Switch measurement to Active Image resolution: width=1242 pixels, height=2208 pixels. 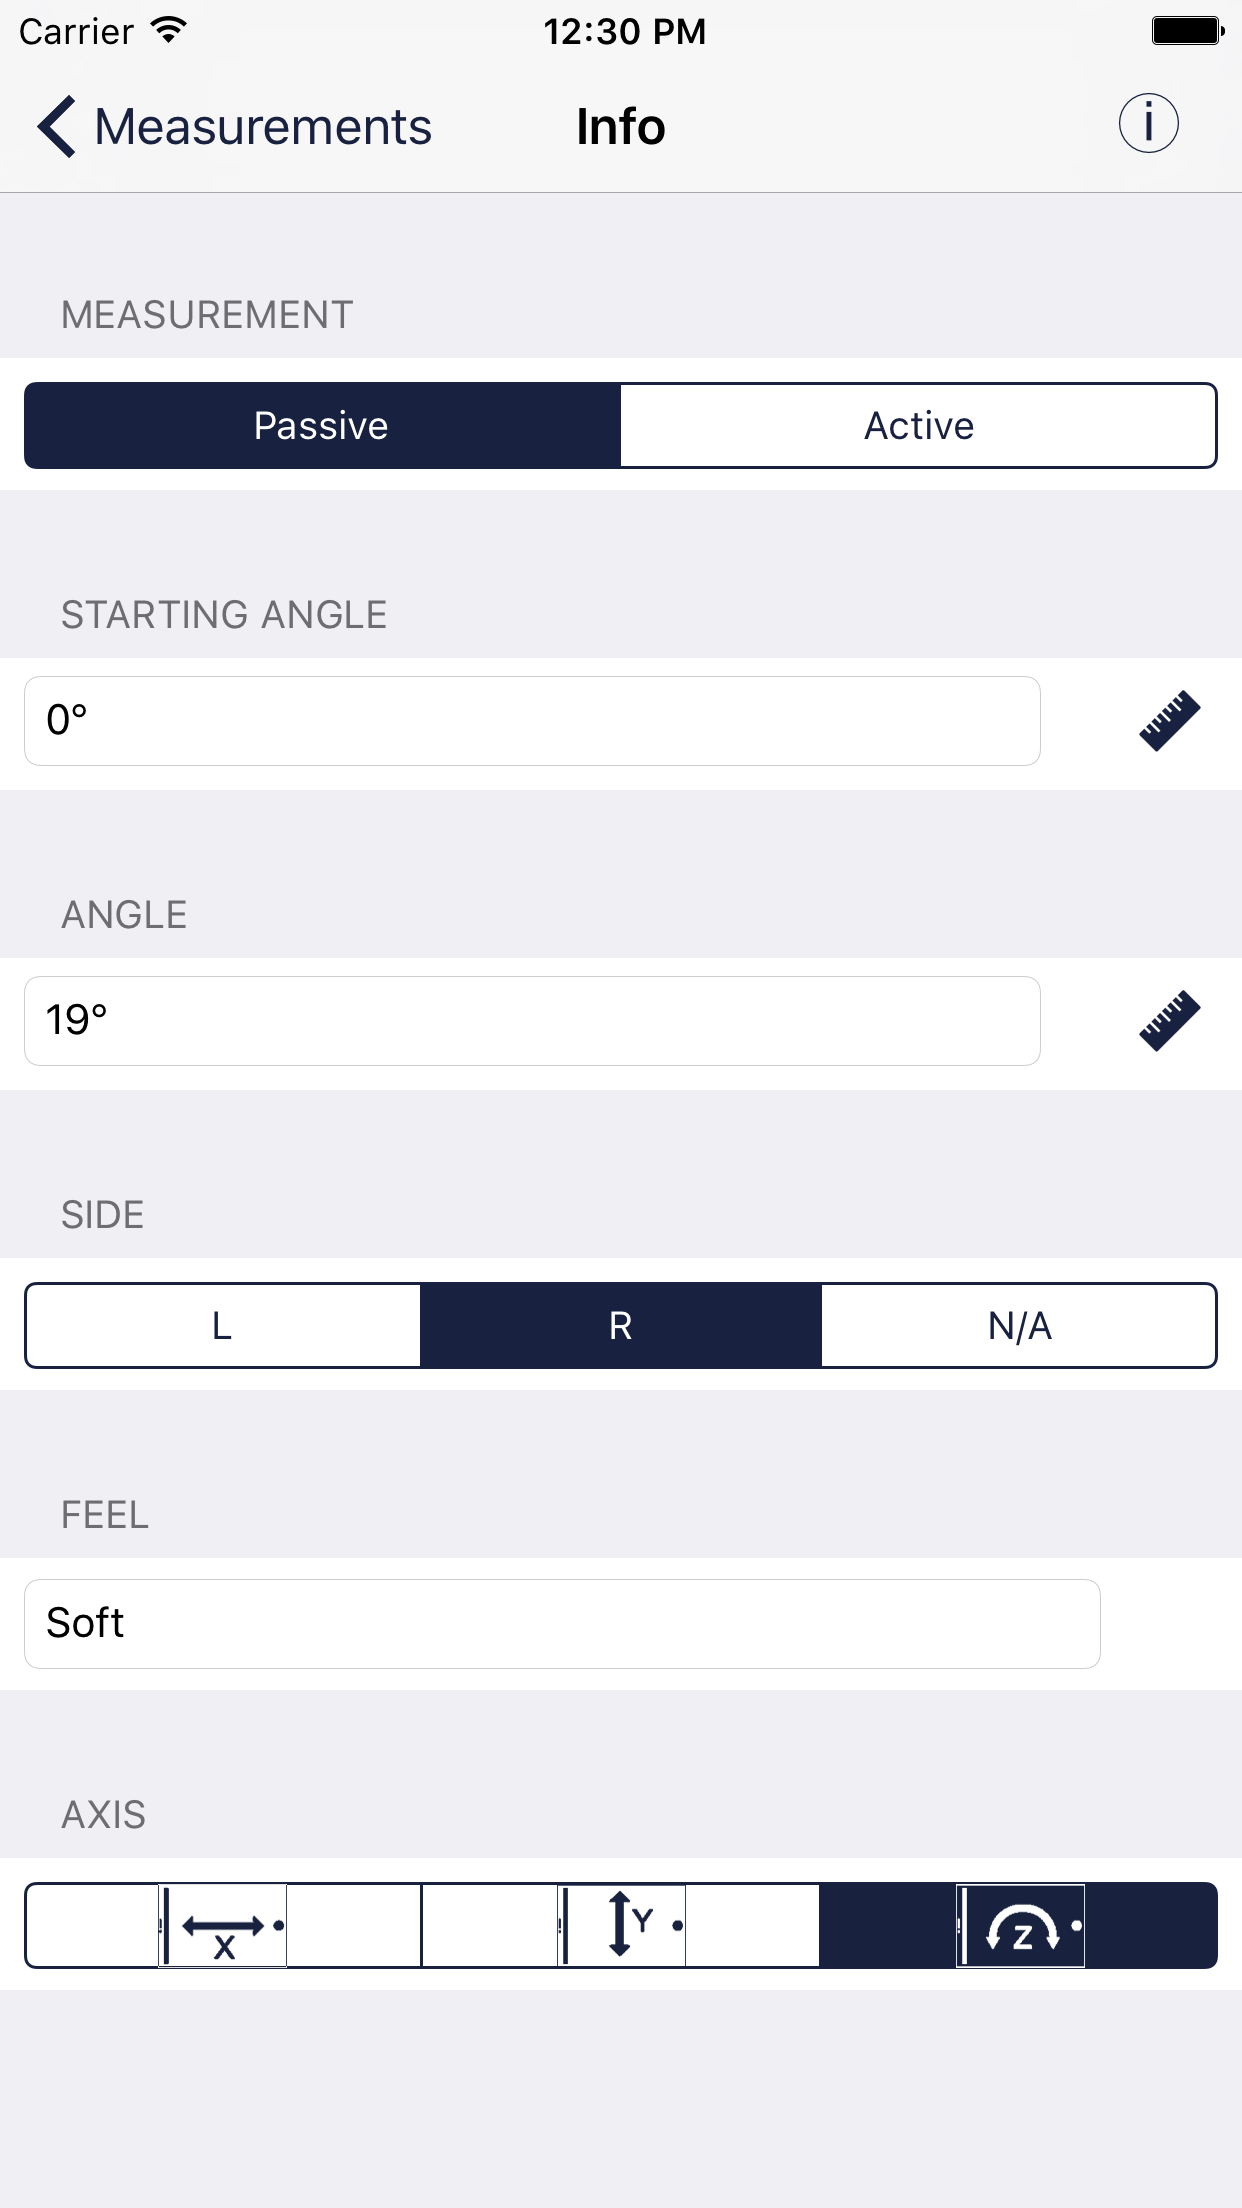(x=918, y=426)
